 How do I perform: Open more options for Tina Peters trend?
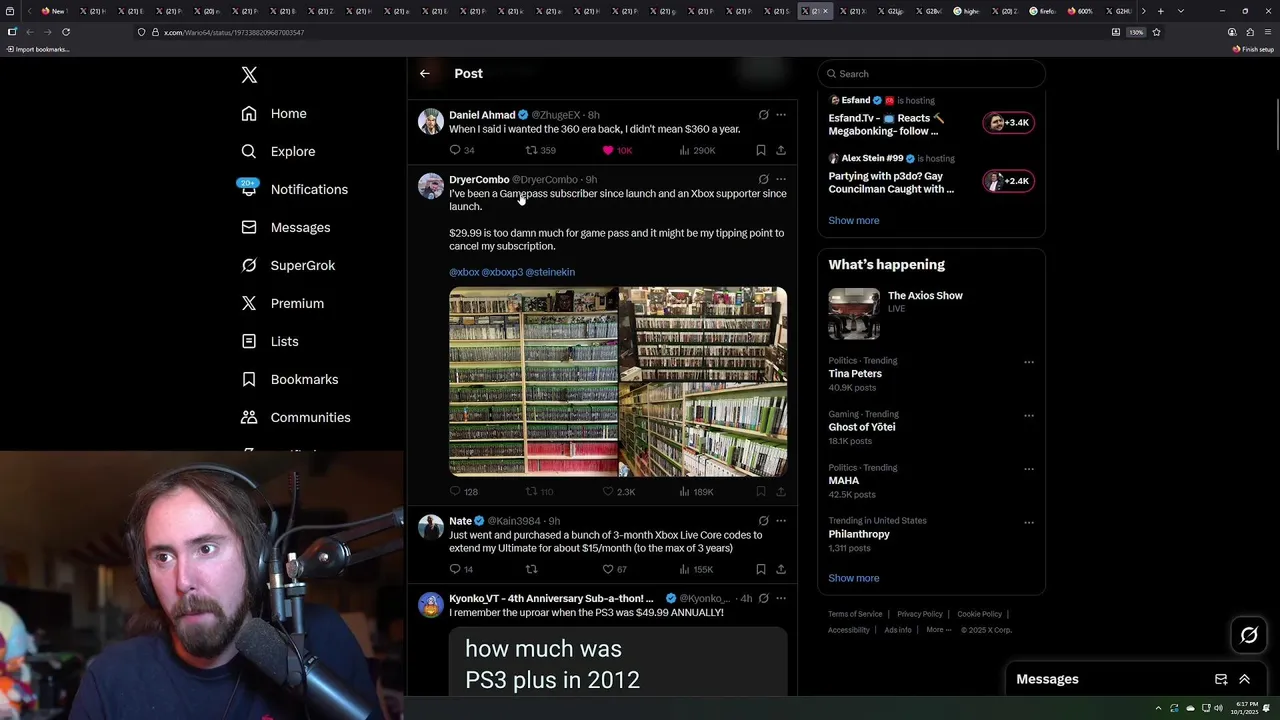[1029, 362]
